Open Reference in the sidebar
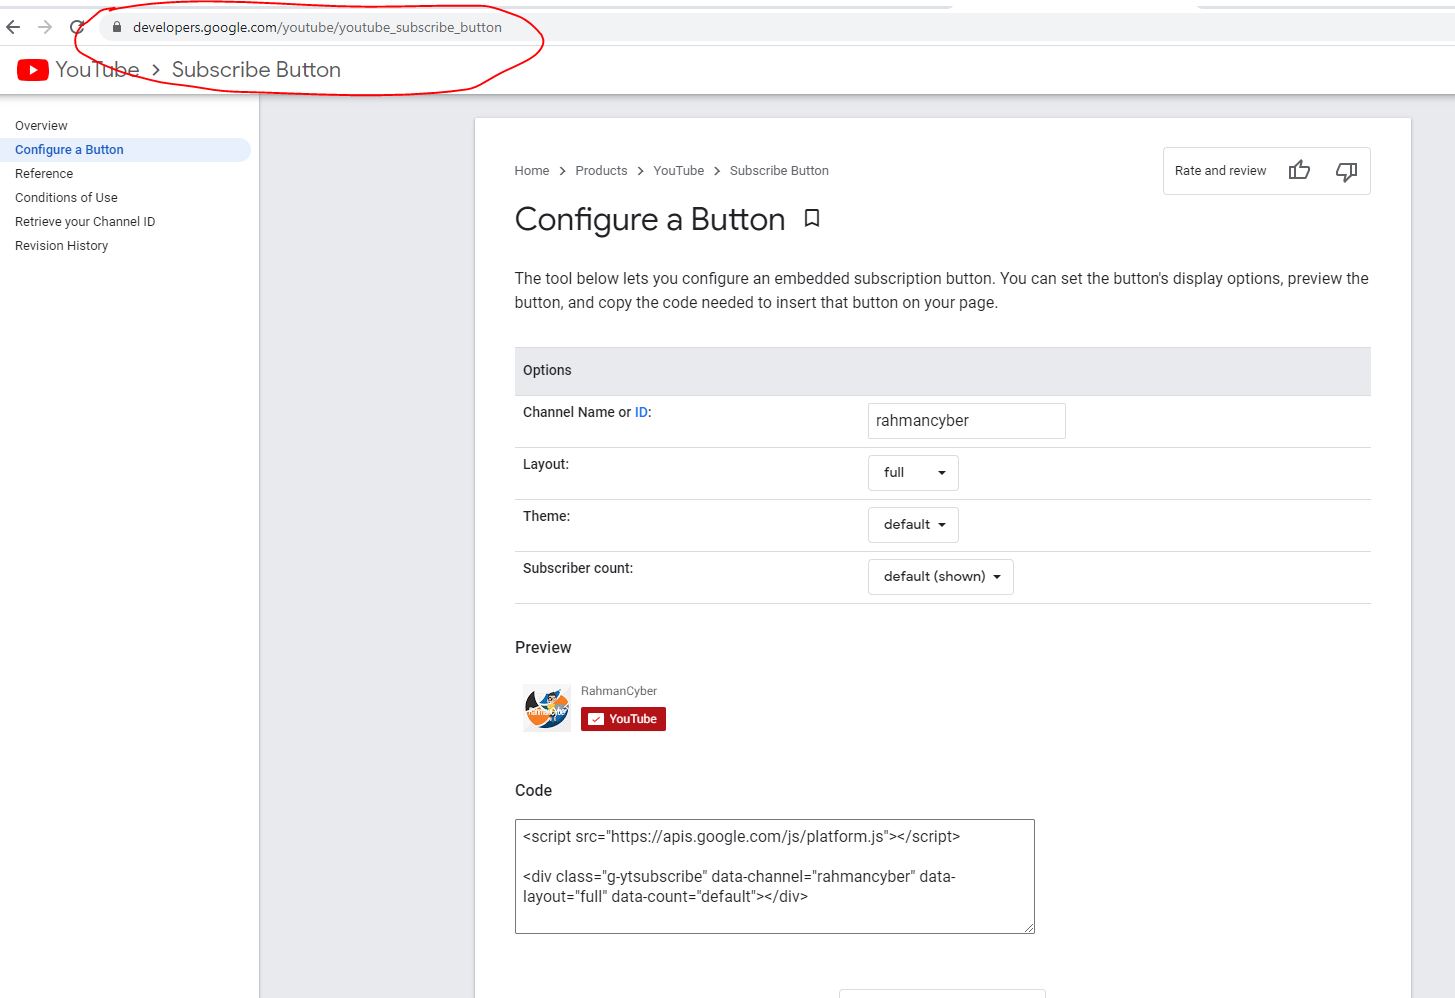The width and height of the screenshot is (1455, 998). (x=44, y=174)
